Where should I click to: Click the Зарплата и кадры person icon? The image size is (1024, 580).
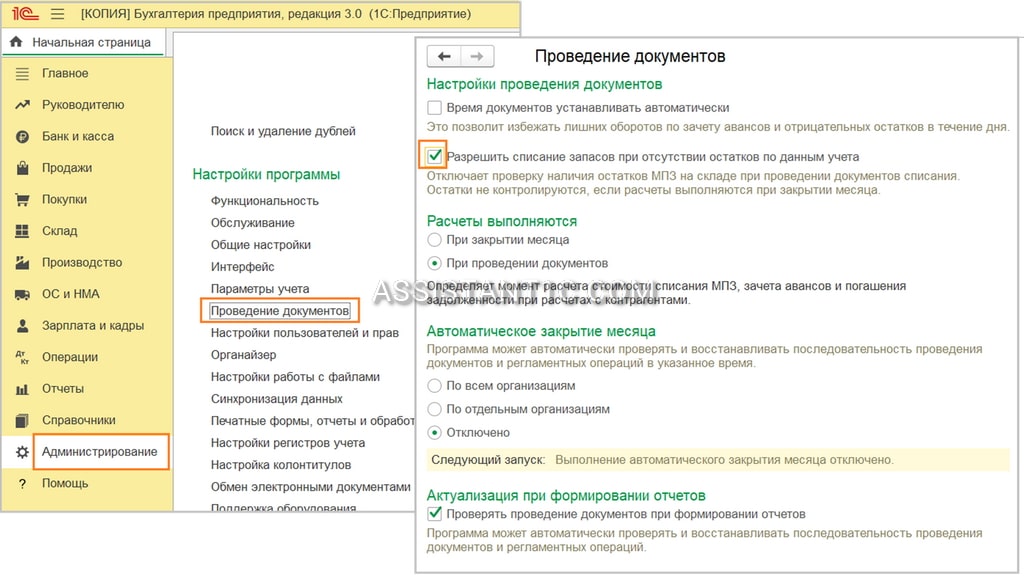(22, 325)
